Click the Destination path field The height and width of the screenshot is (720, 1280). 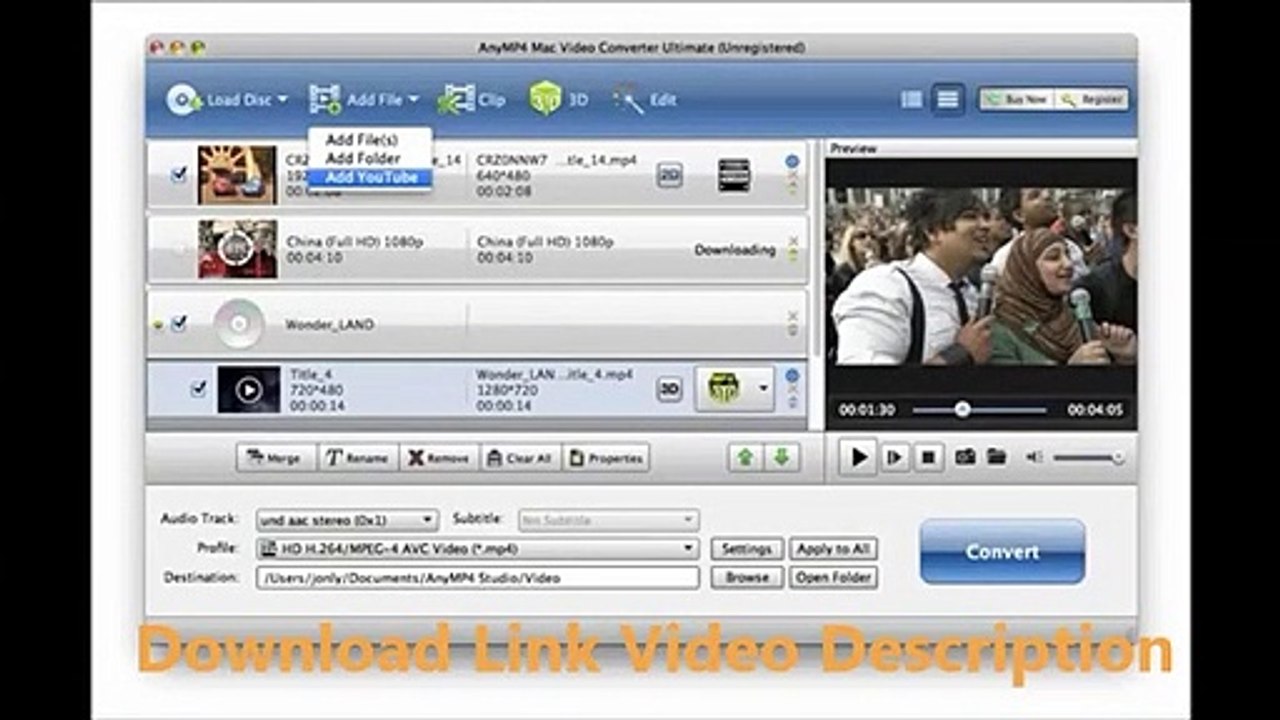coord(477,577)
